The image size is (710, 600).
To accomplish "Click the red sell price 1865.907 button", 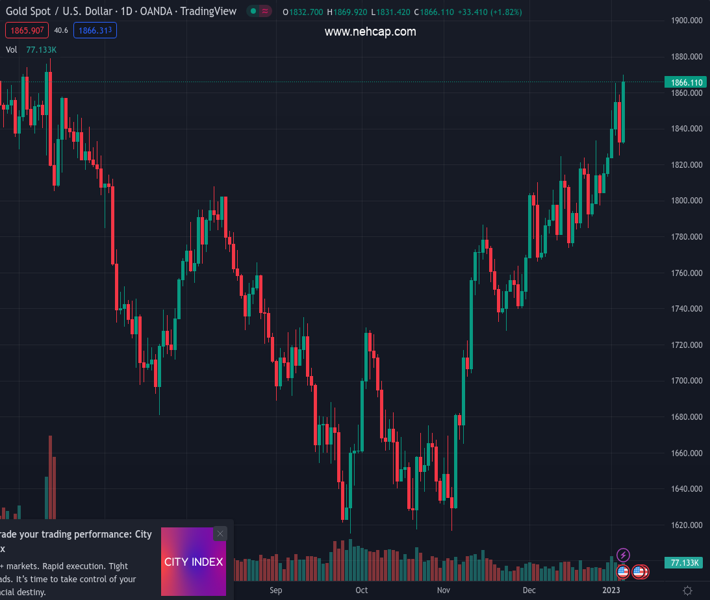I will click(24, 31).
